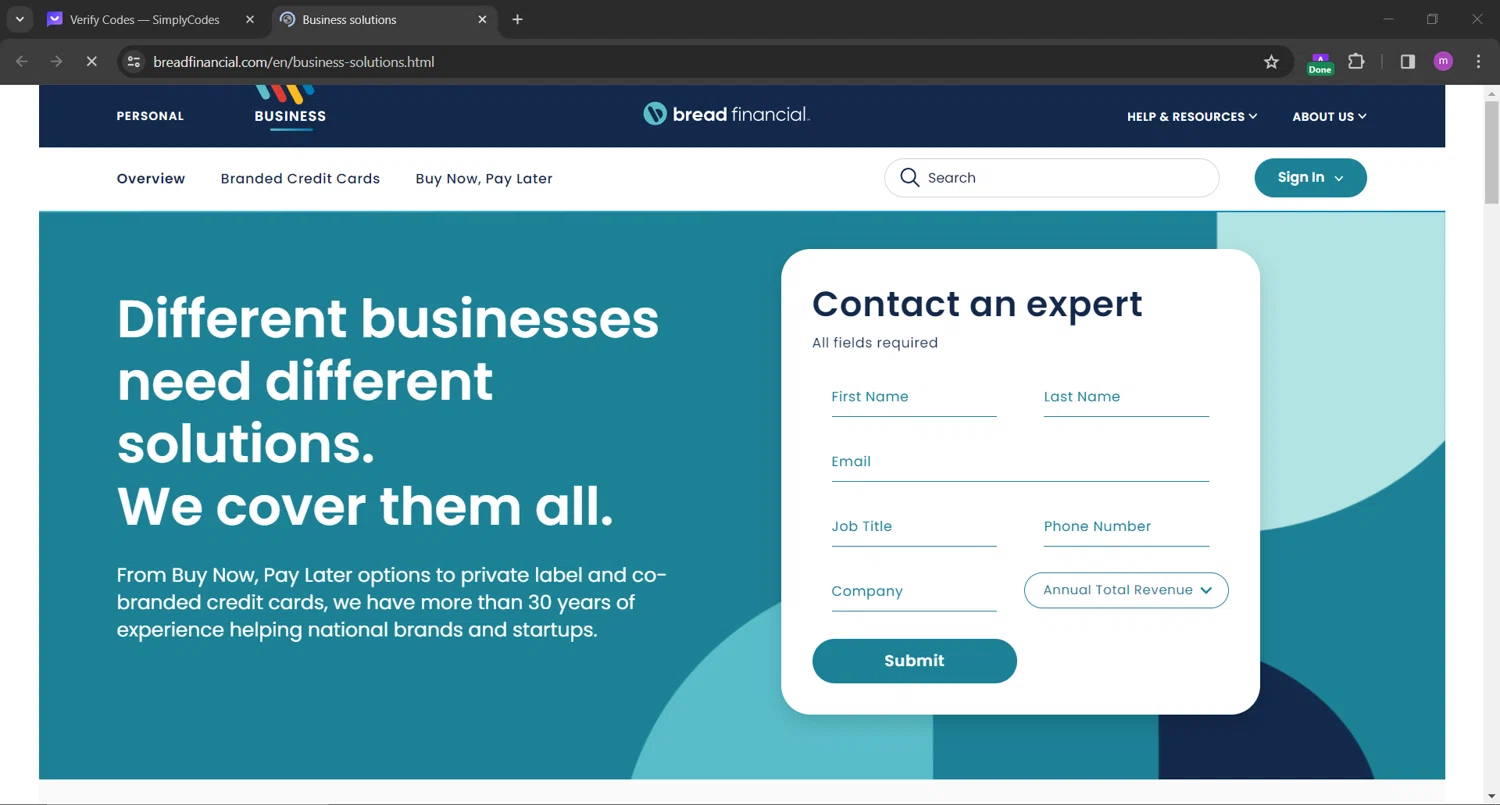The width and height of the screenshot is (1500, 805).
Task: Open the tab search dropdown arrow
Action: 19,19
